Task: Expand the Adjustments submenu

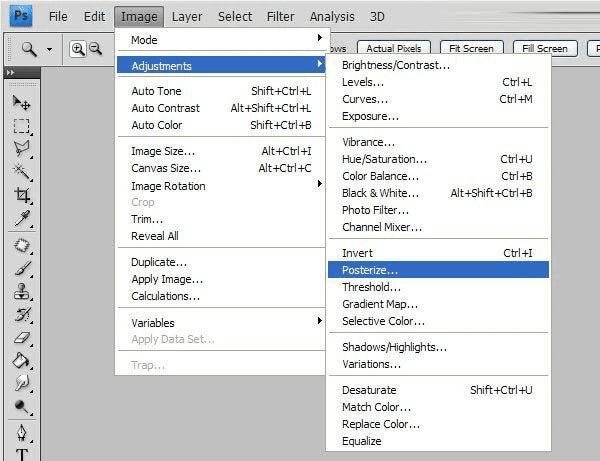Action: (x=221, y=65)
